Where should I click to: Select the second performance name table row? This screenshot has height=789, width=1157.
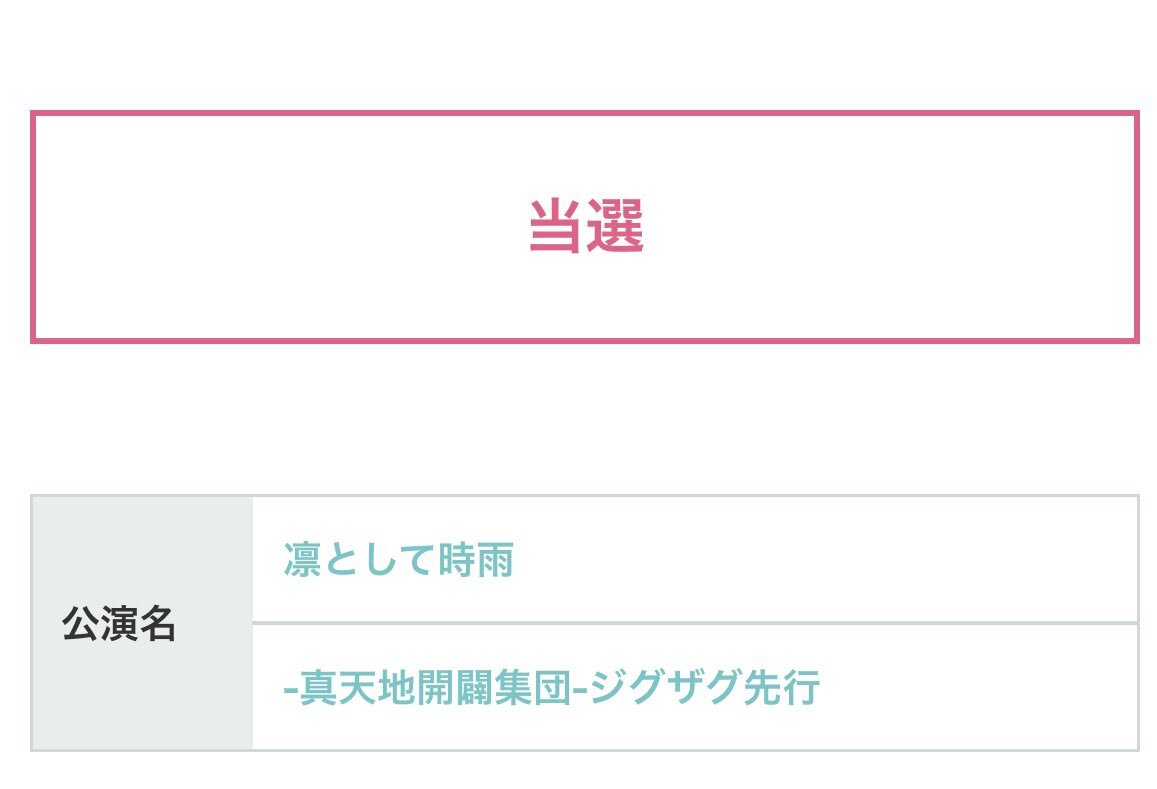point(694,687)
